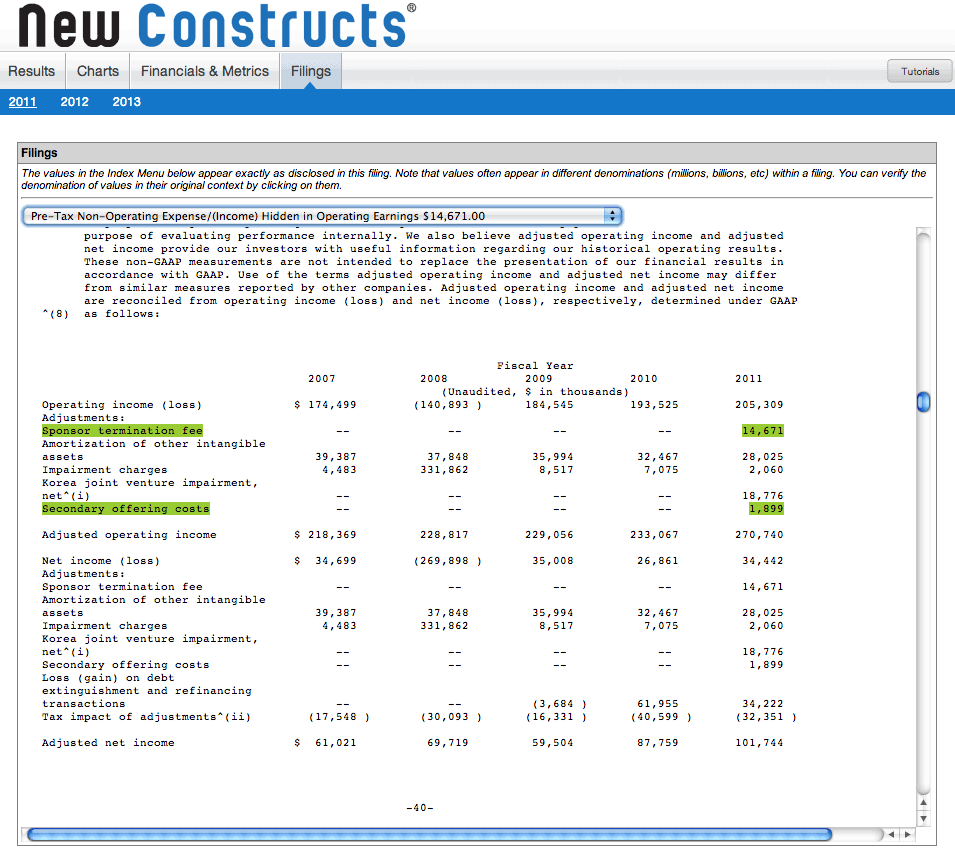The width and height of the screenshot is (955, 868).
Task: Click the horizontal scrollbar left arrow
Action: point(892,834)
